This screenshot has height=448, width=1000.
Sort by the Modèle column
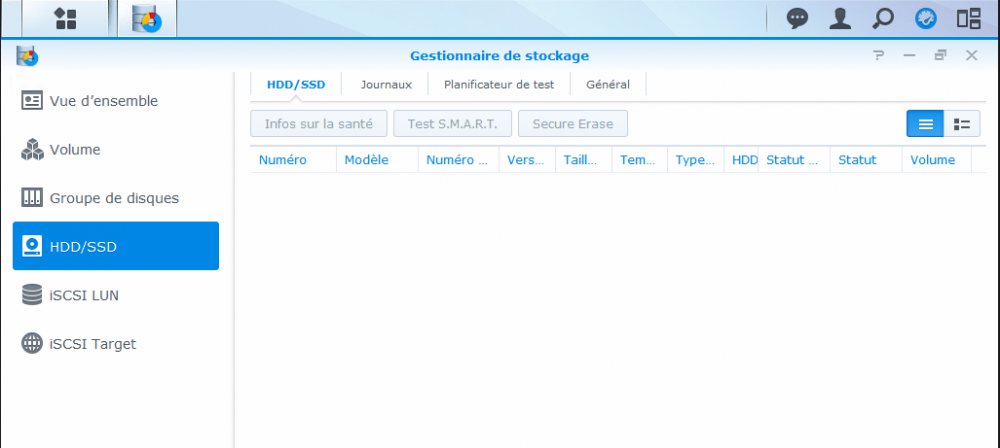point(377,160)
